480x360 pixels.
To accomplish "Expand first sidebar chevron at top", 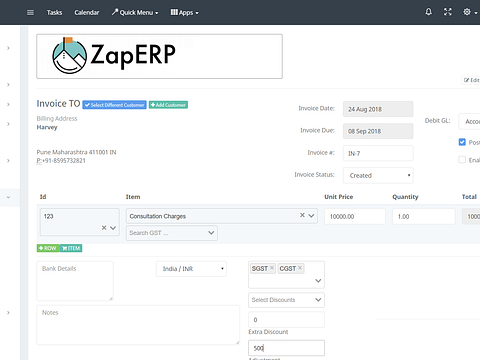I will (8, 48).
